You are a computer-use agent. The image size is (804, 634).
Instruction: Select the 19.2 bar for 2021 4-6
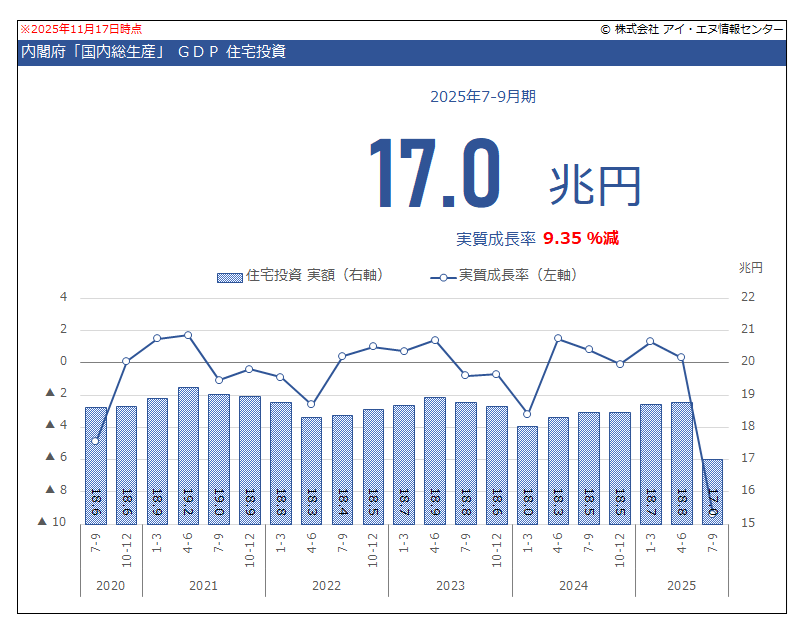[188, 455]
